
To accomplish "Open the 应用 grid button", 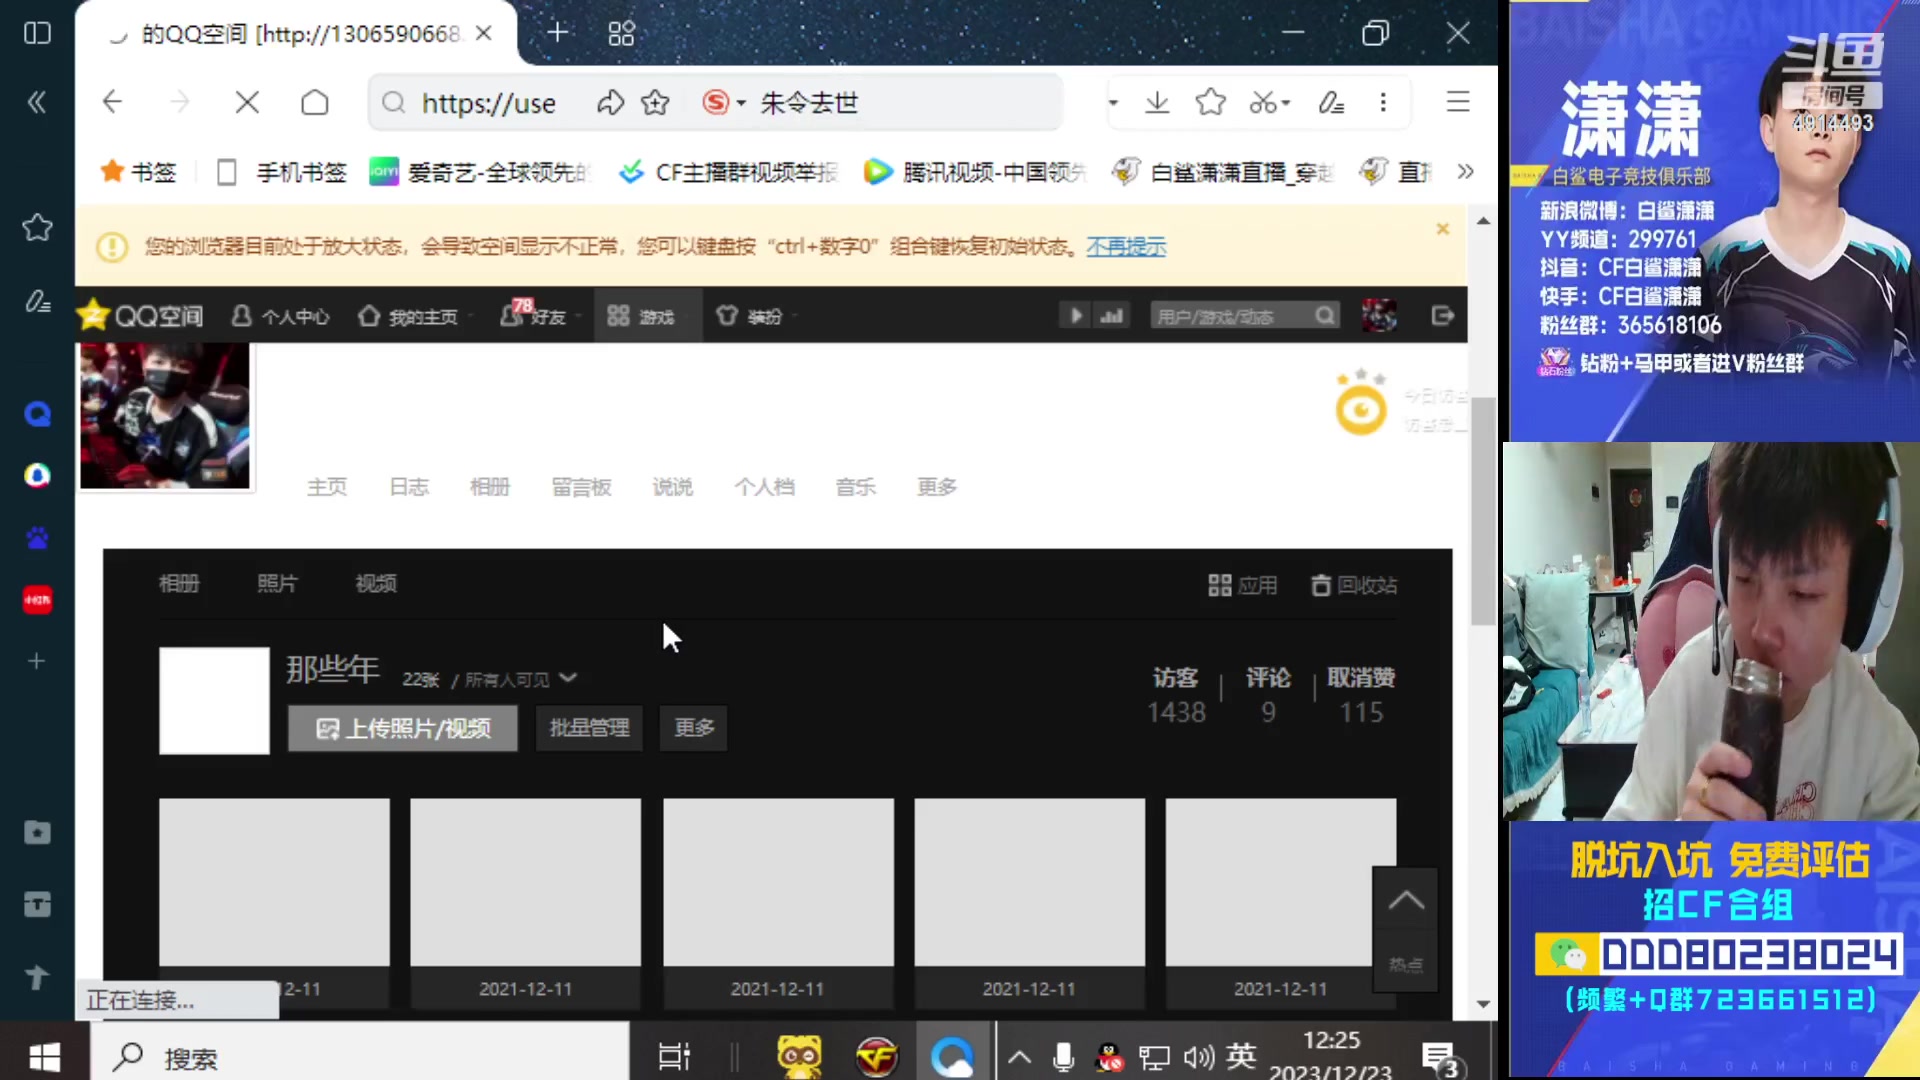I will (x=1242, y=585).
